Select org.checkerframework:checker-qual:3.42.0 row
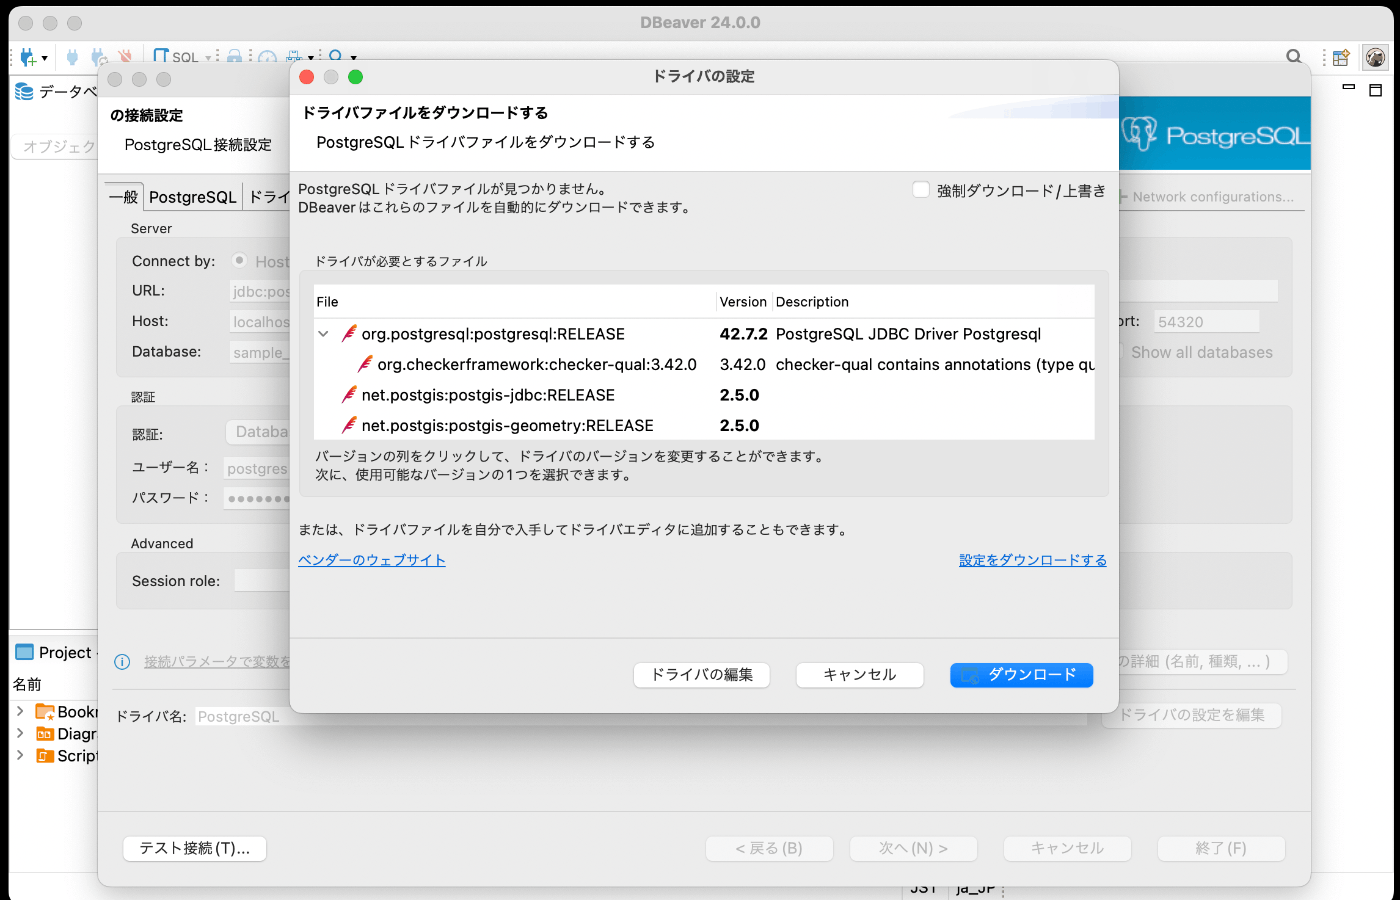This screenshot has width=1400, height=900. (x=704, y=364)
